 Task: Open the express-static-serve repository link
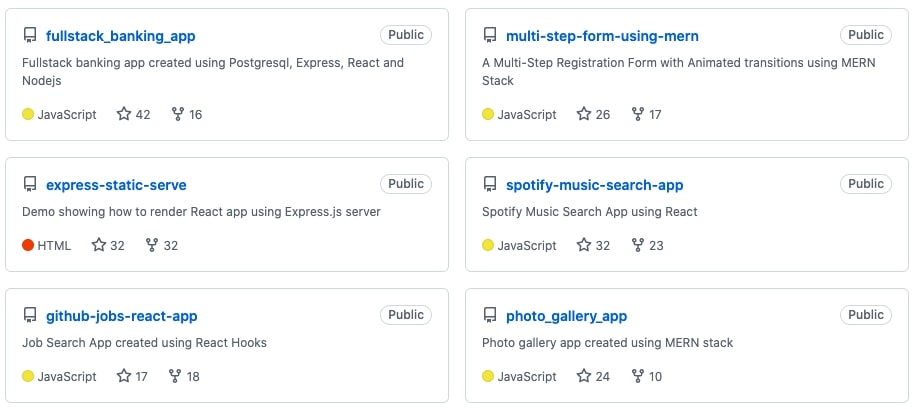[116, 185]
